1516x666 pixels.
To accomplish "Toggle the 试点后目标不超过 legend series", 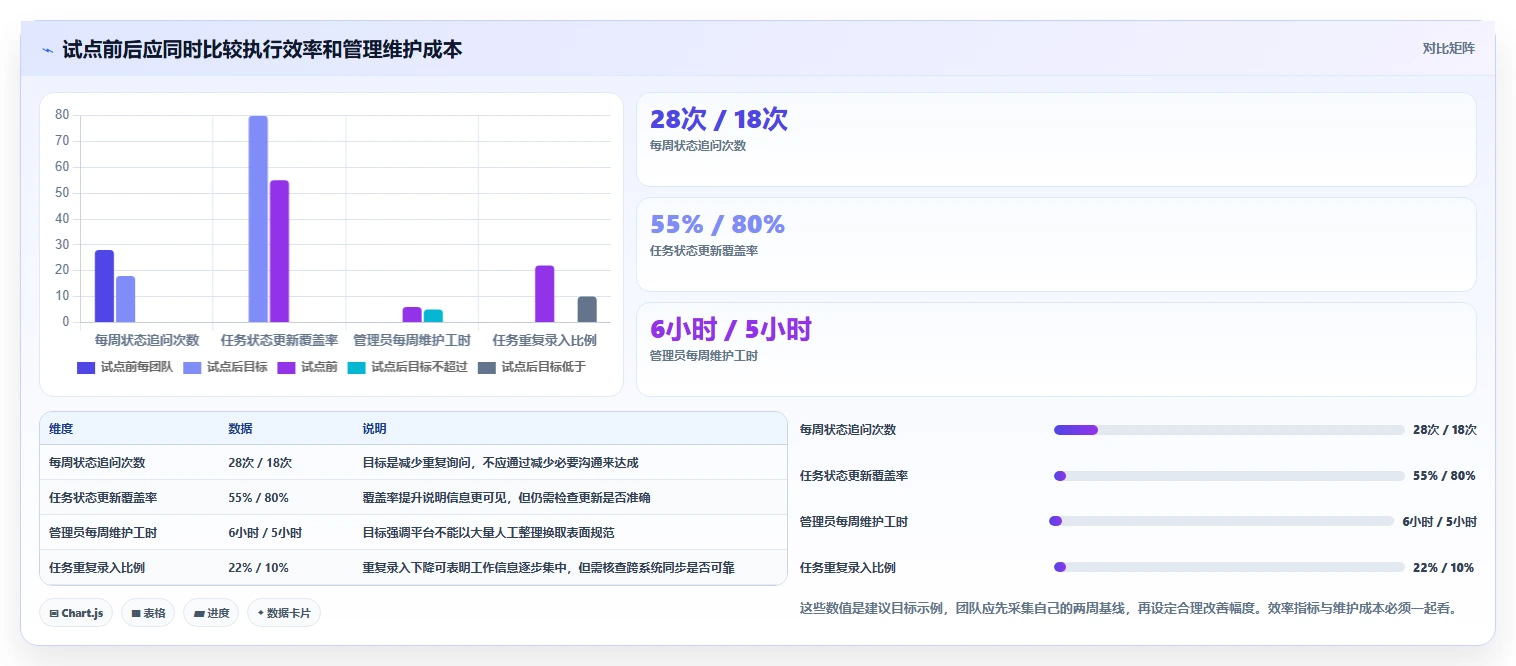I will (407, 367).
